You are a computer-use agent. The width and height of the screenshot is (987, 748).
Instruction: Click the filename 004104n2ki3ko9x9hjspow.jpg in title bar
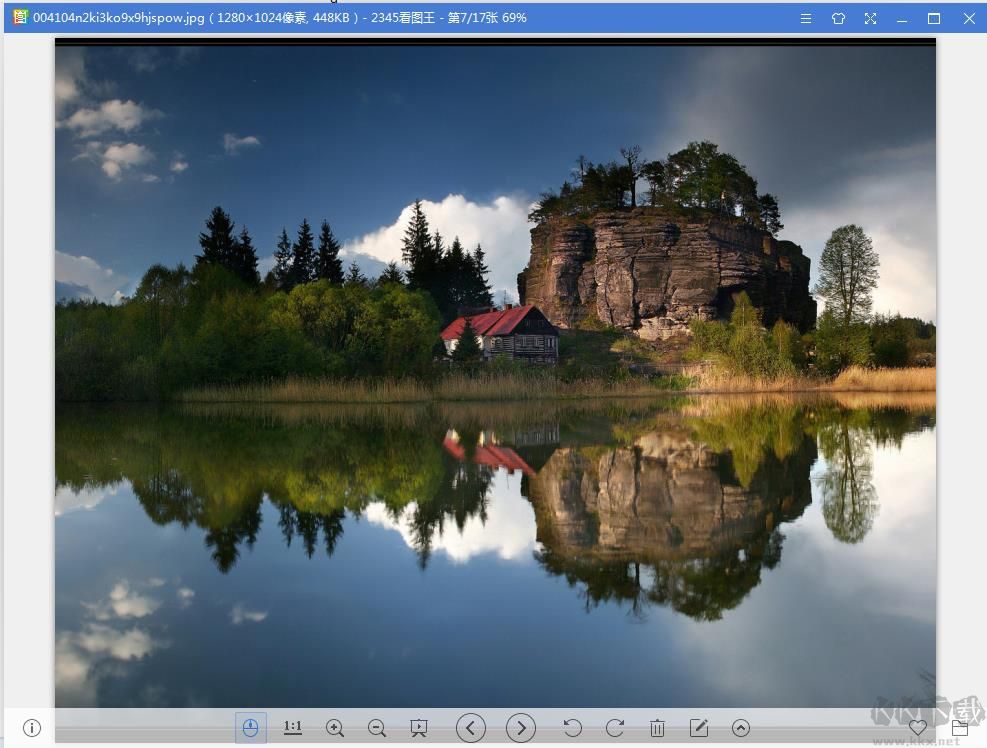click(x=118, y=18)
